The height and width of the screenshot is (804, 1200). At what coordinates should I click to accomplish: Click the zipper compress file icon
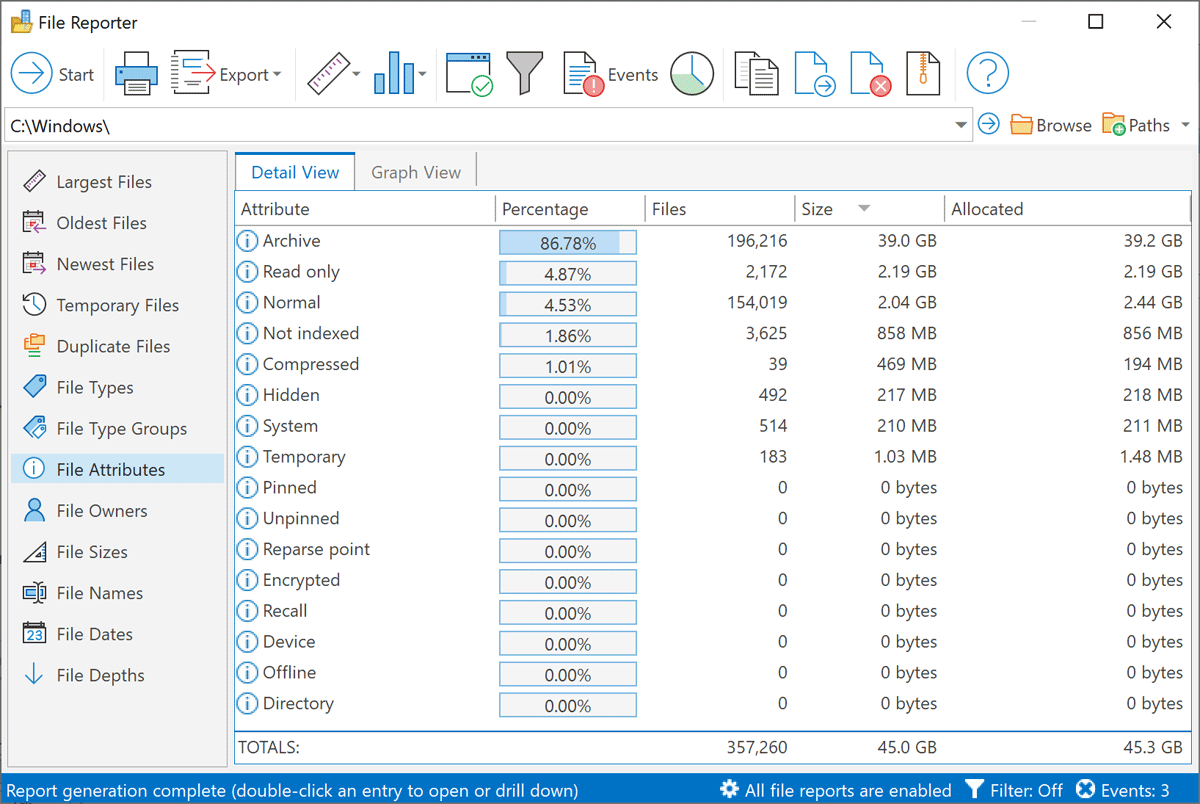923,74
